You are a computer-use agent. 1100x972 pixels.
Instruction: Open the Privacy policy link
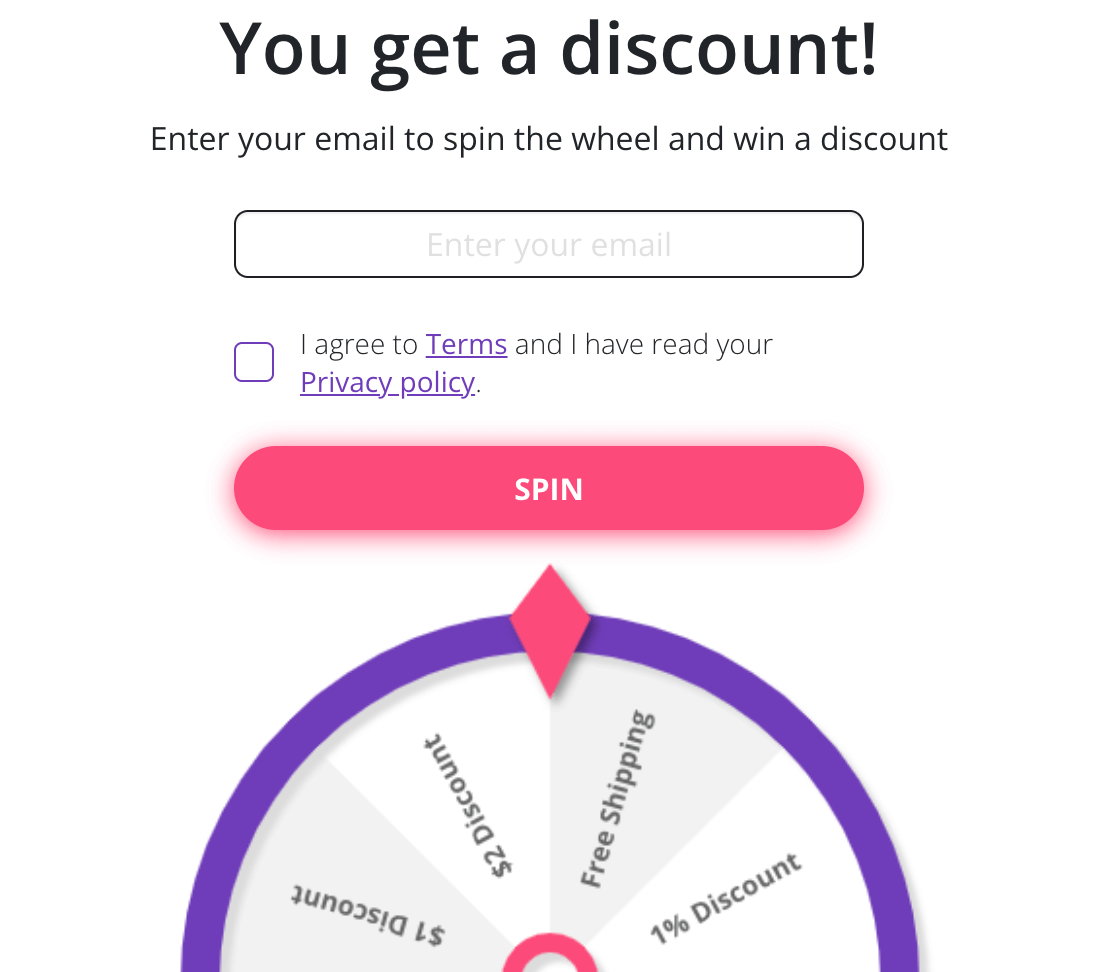coord(387,382)
